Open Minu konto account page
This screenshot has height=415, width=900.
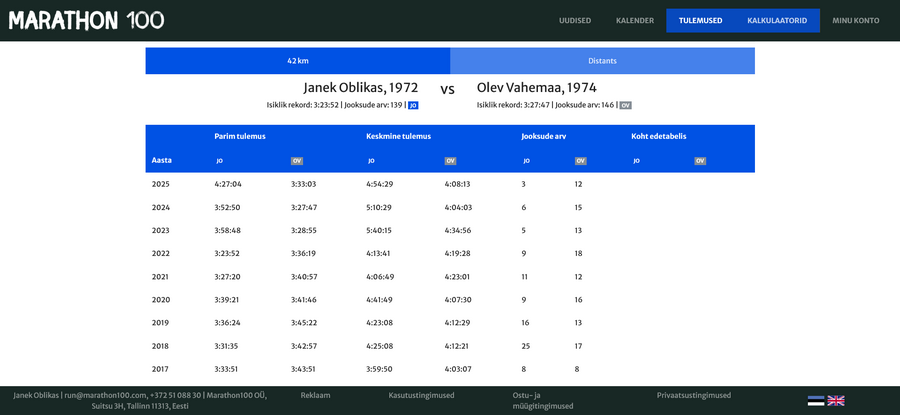pyautogui.click(x=856, y=21)
